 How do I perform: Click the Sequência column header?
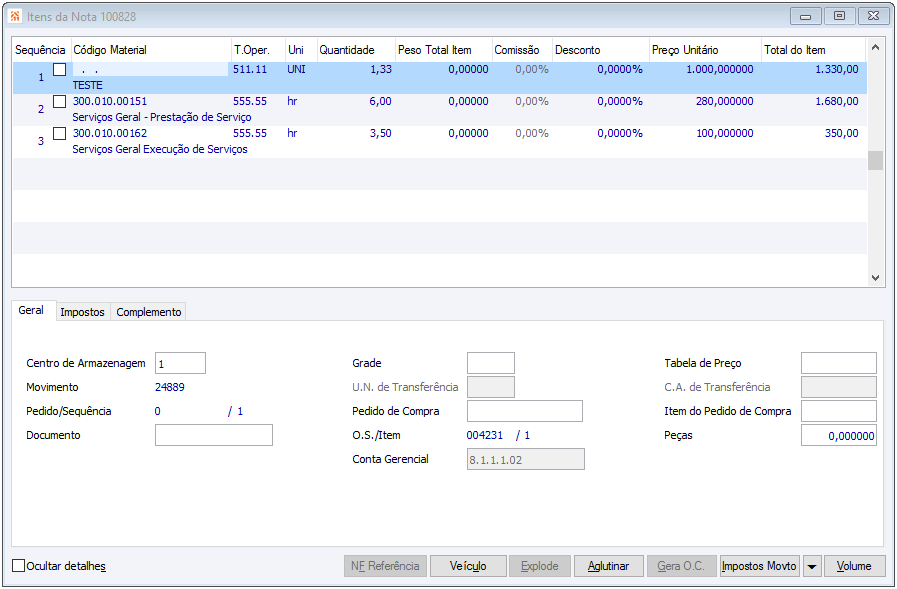tap(41, 50)
